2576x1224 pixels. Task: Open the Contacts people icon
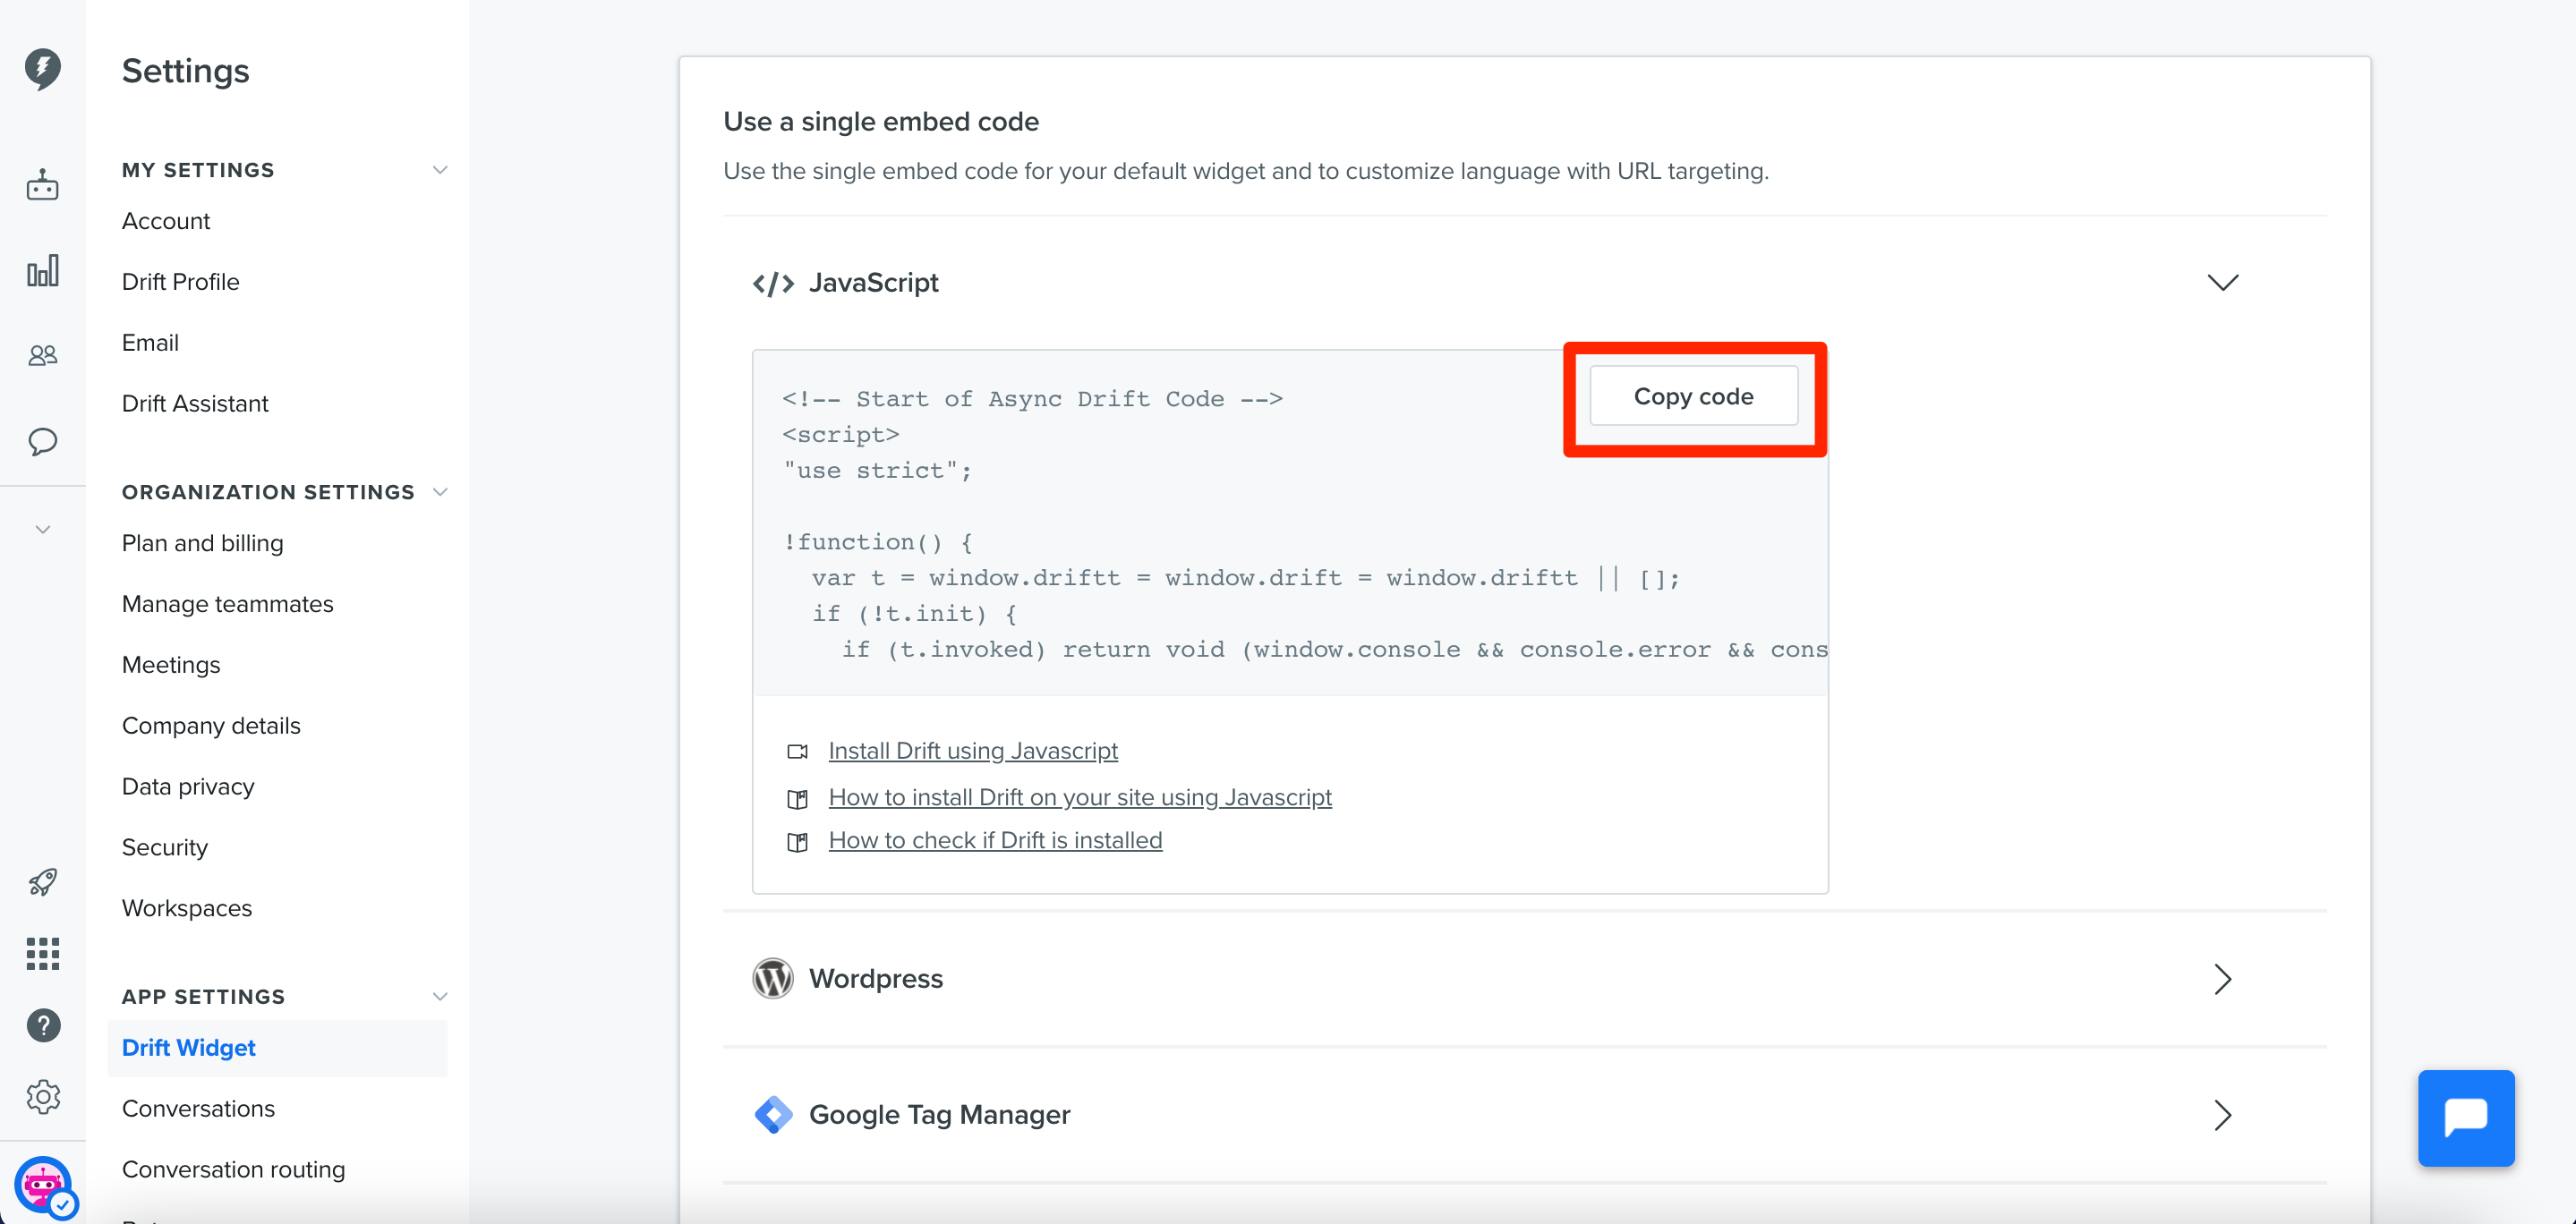click(42, 355)
